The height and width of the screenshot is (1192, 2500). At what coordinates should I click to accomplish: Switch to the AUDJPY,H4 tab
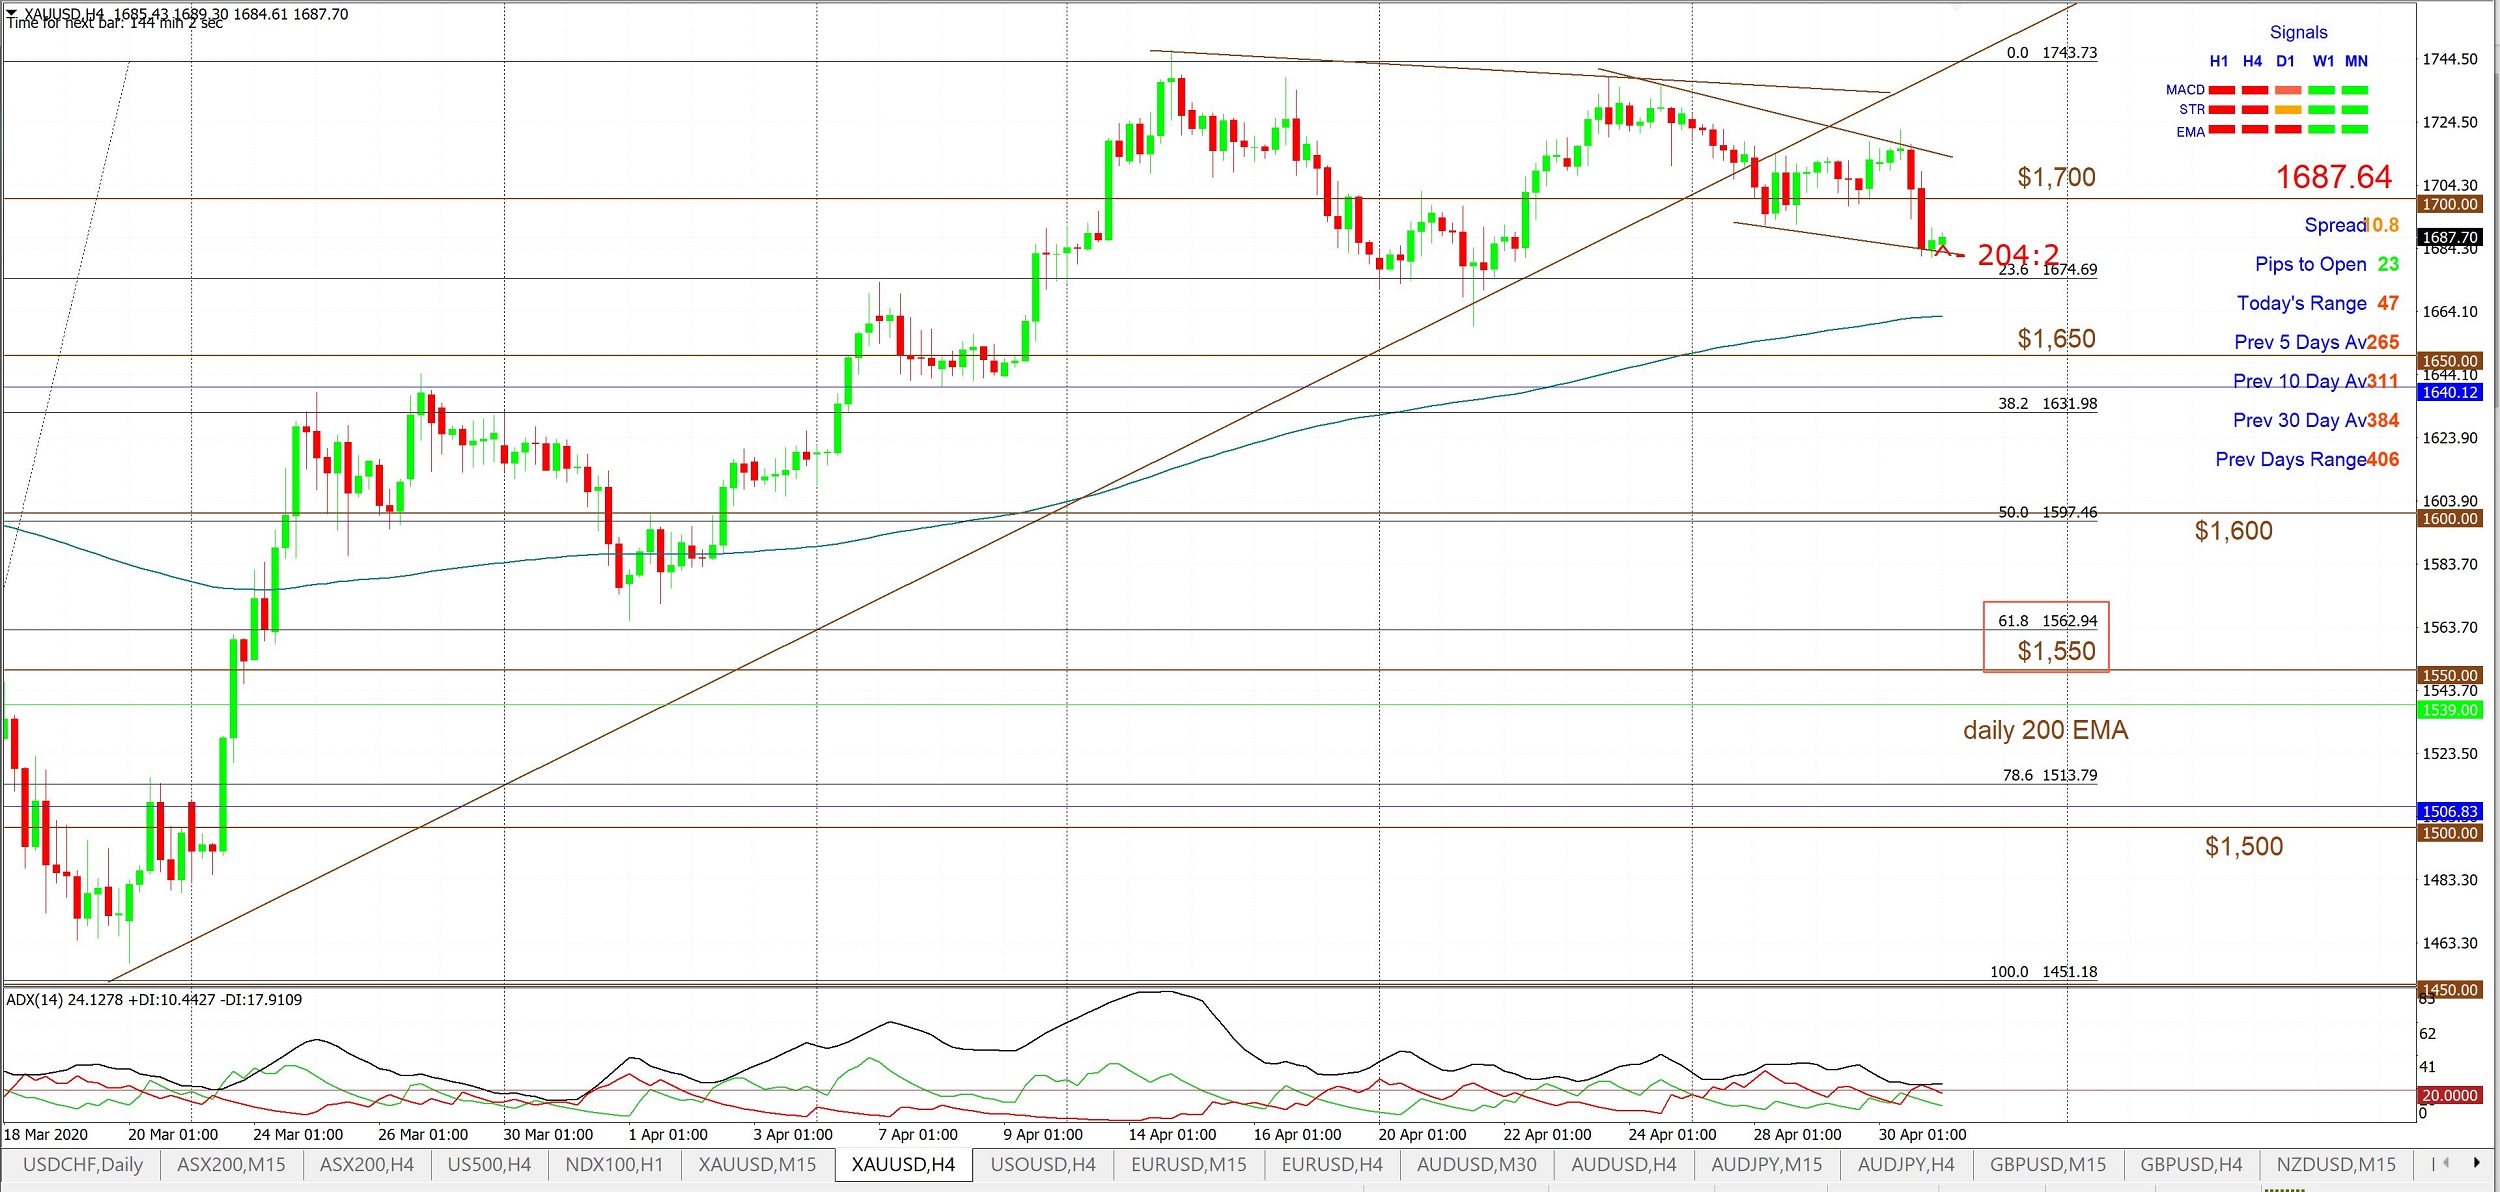click(1906, 1164)
